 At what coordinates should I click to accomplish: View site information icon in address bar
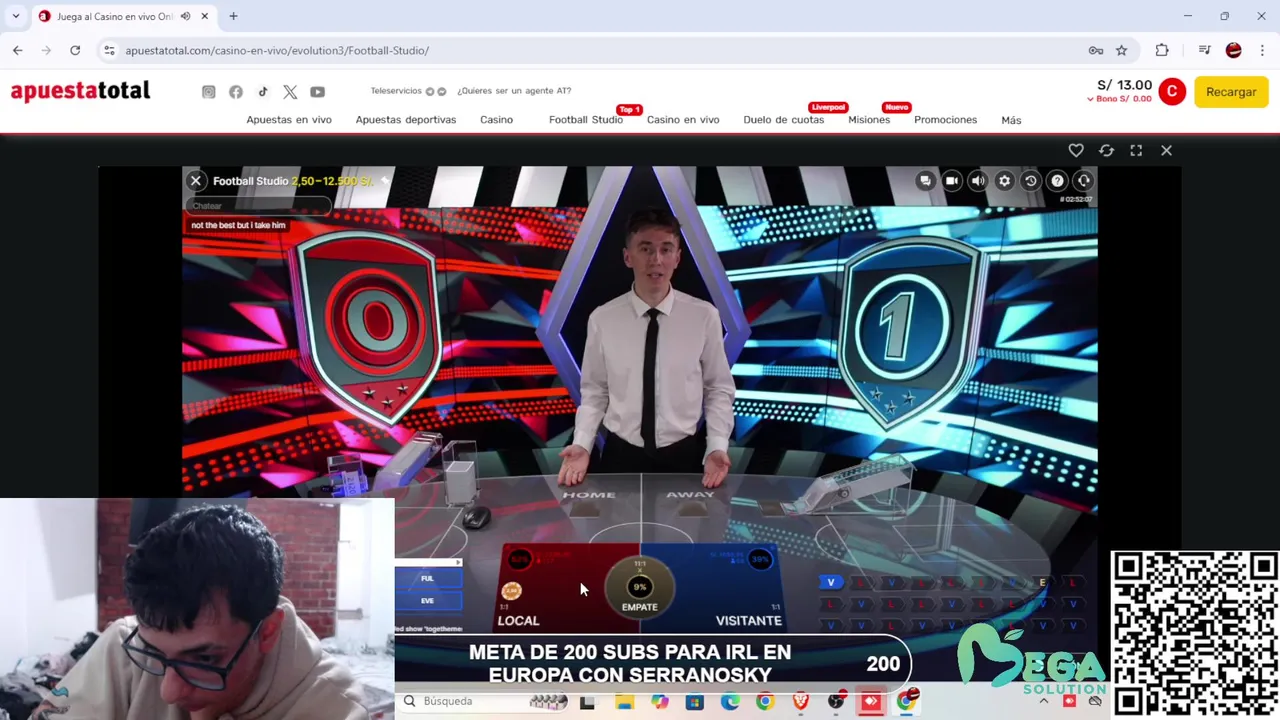point(109,50)
